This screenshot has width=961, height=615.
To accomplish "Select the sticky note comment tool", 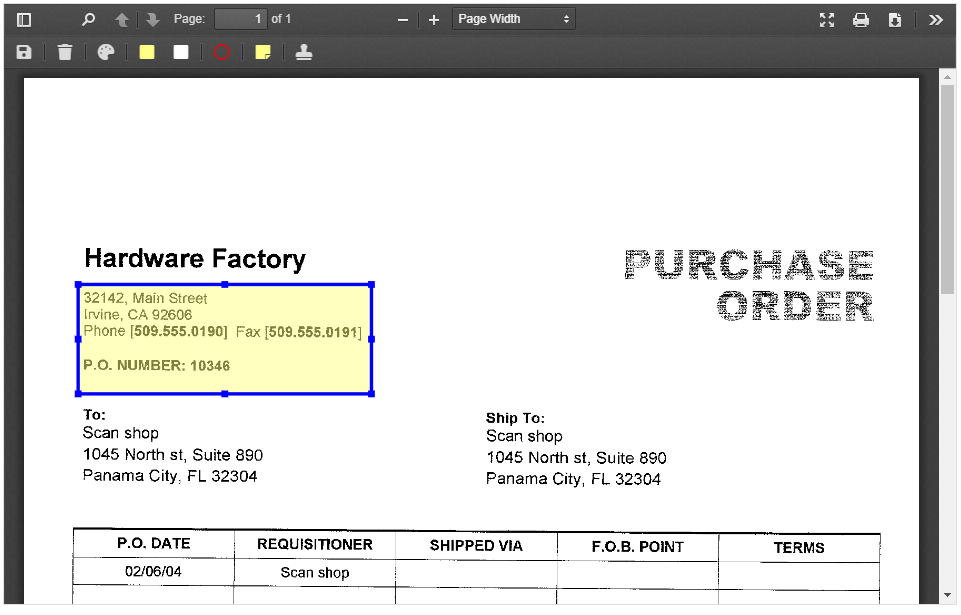I will pos(262,51).
